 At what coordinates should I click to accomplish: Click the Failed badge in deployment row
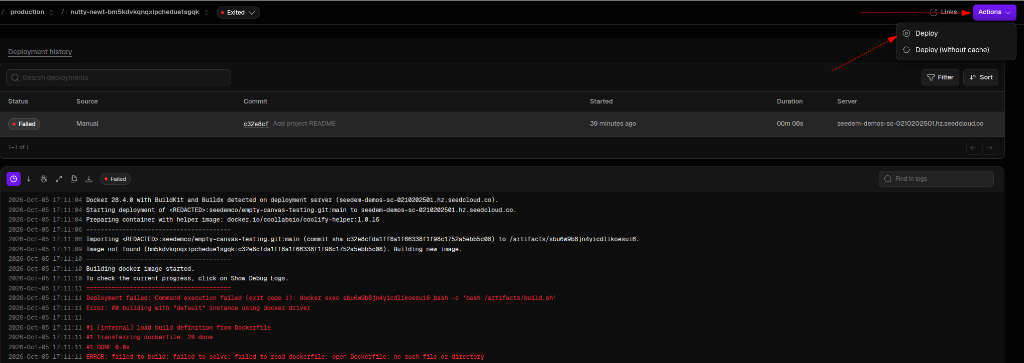(x=24, y=124)
